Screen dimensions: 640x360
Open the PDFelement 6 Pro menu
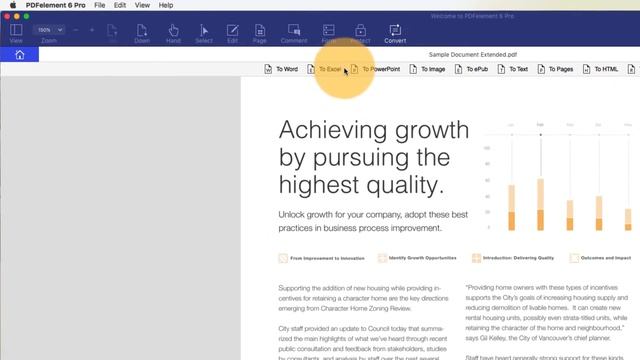56,5
